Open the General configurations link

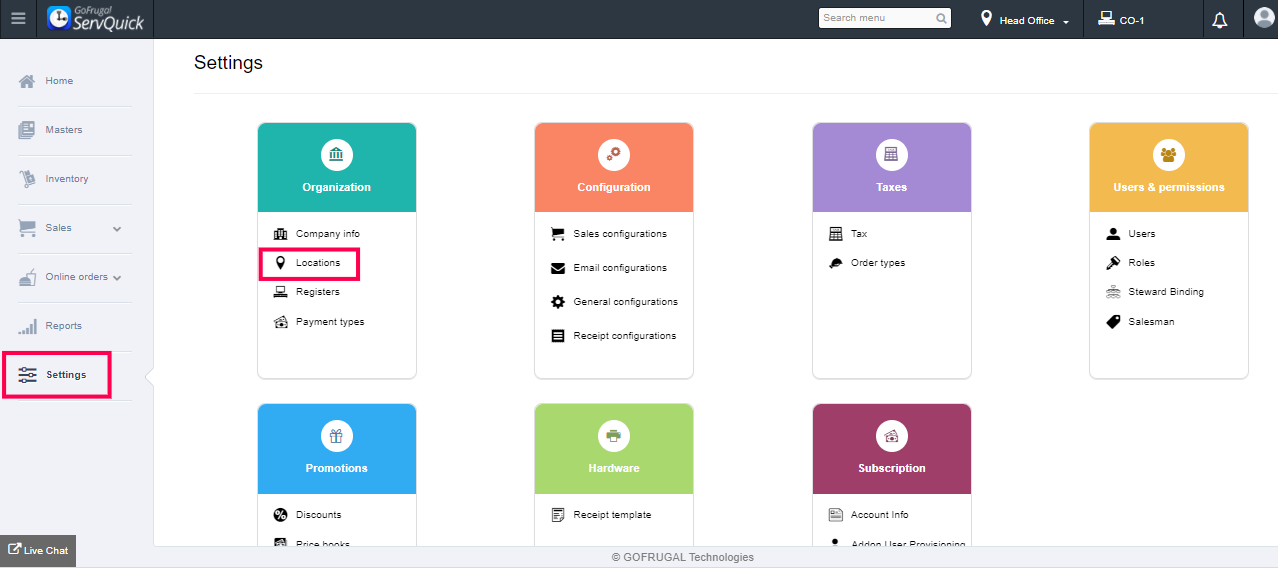click(626, 302)
